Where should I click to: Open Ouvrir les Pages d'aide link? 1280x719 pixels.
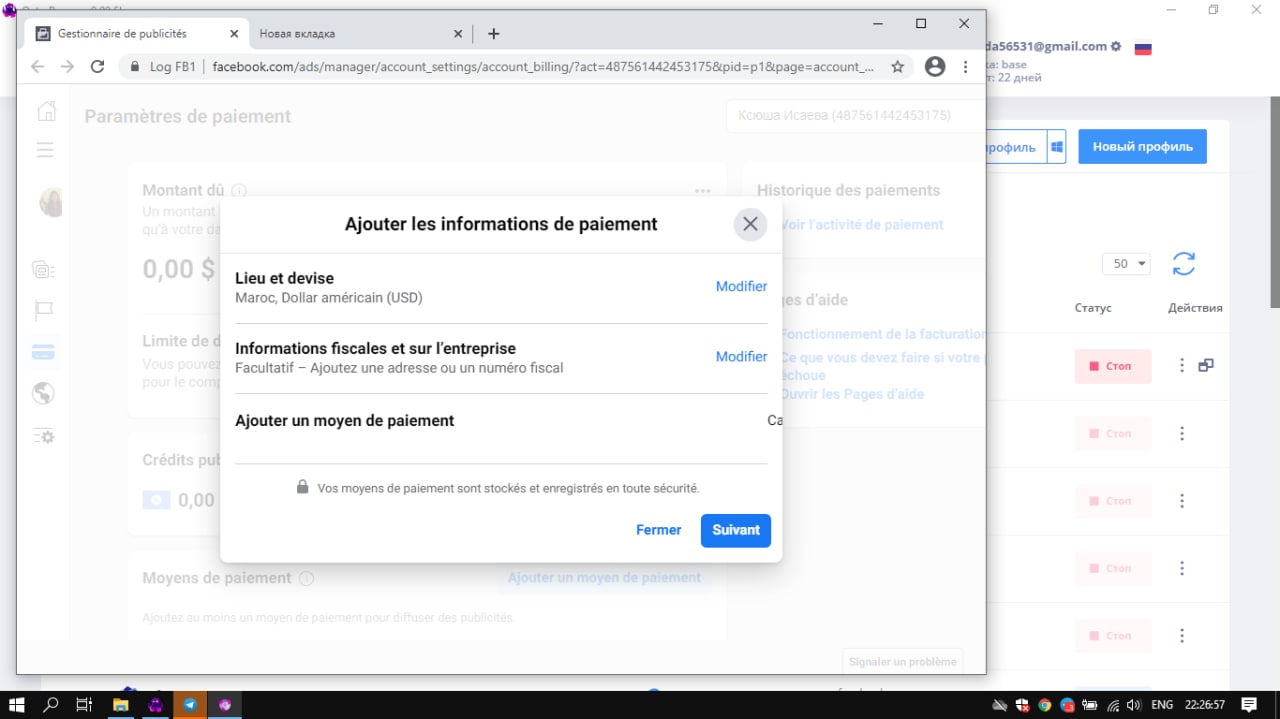coord(852,394)
